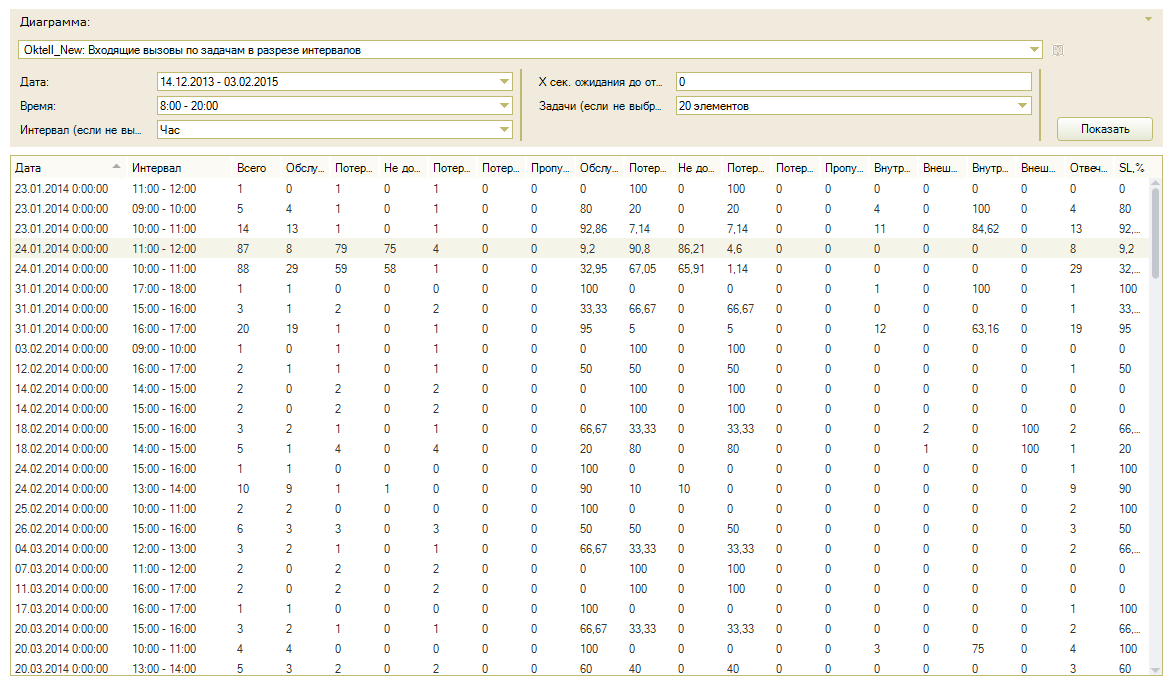Sort the table by the Дата column header
This screenshot has height=686, width=1170.
pyautogui.click(x=60, y=168)
